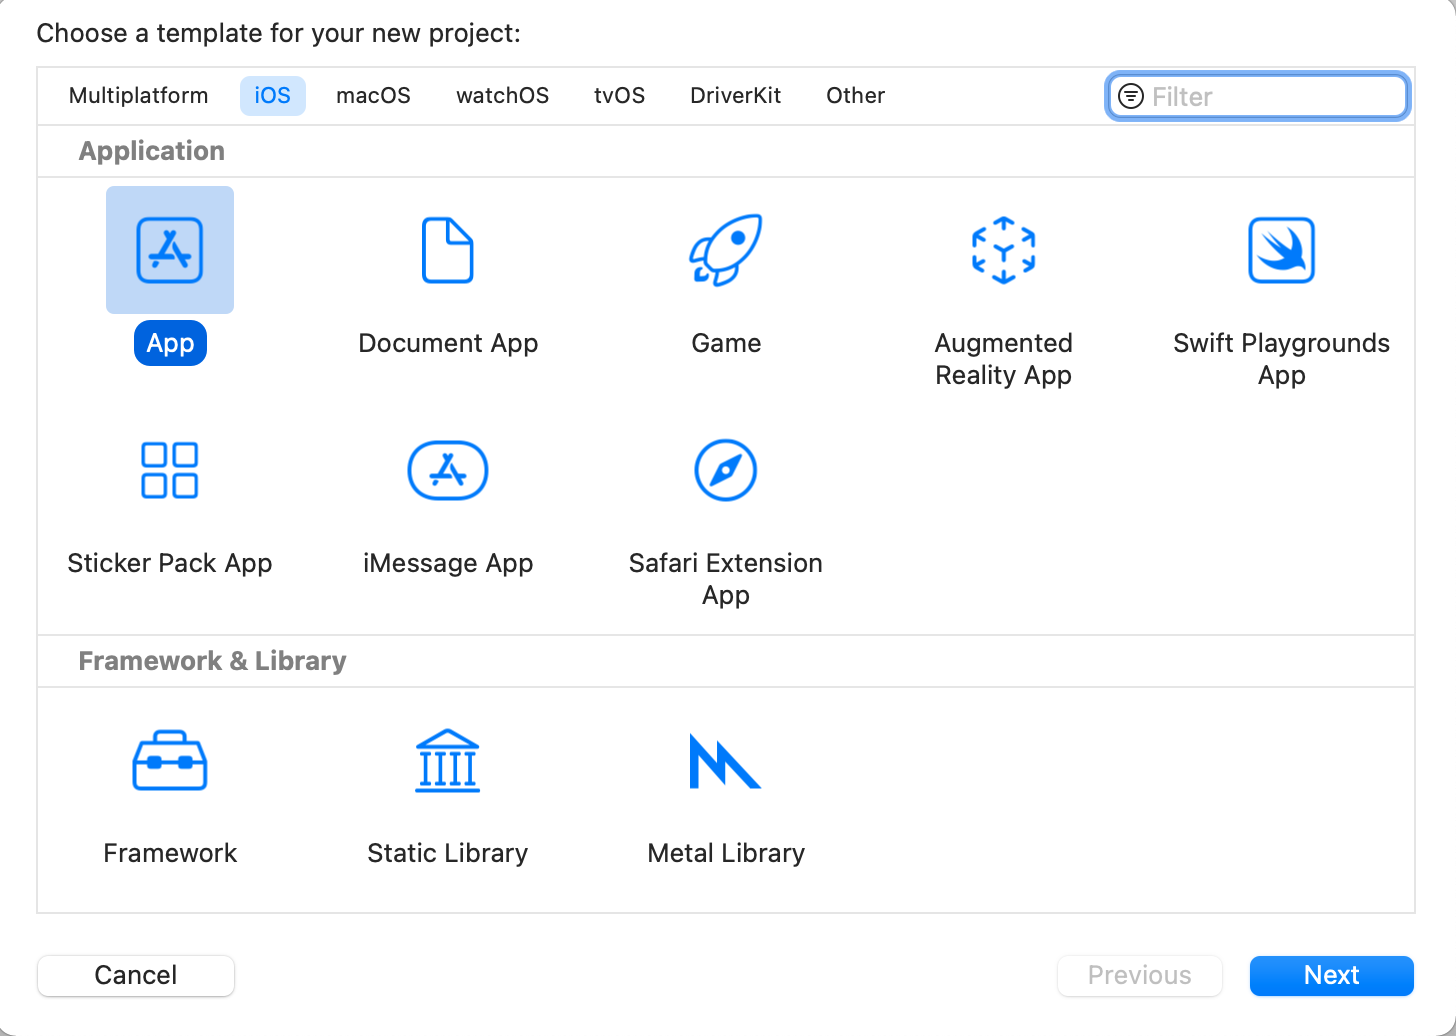Open the Other templates tab
Viewport: 1456px width, 1036px height.
pos(856,96)
